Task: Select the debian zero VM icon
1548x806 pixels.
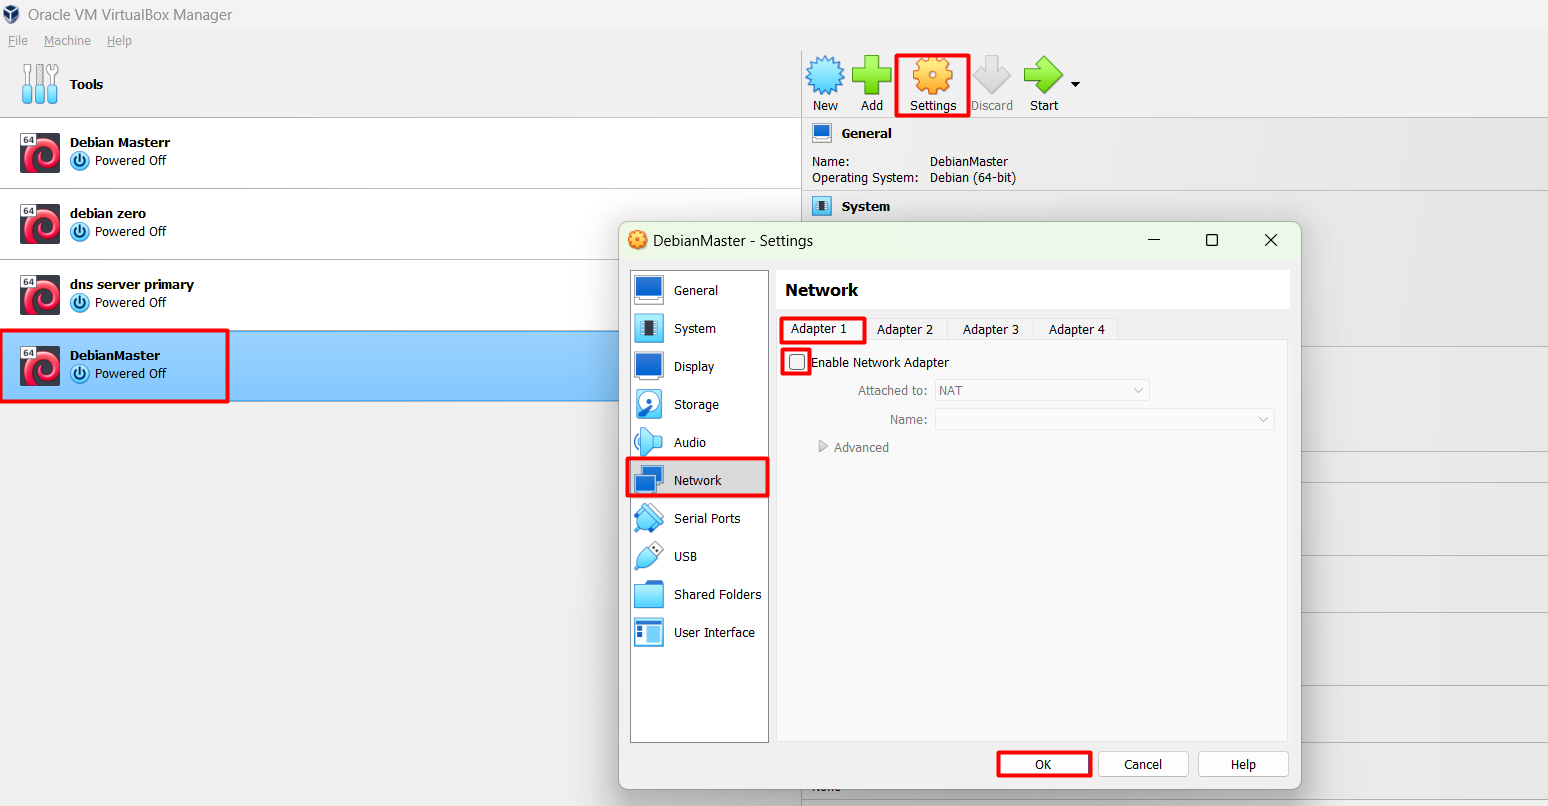Action: point(40,224)
